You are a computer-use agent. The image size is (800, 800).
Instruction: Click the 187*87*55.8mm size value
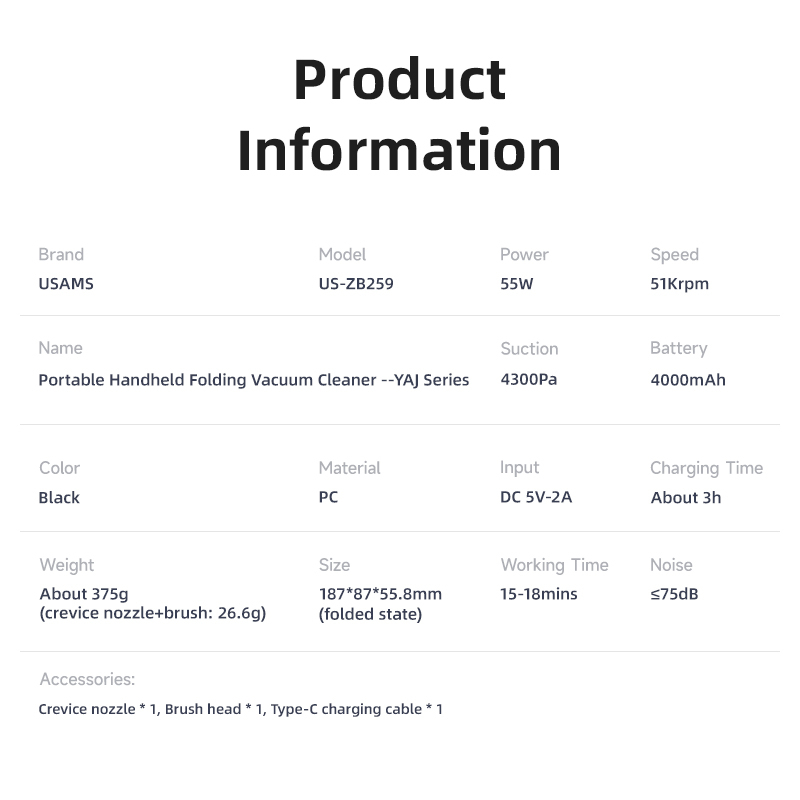(x=380, y=594)
